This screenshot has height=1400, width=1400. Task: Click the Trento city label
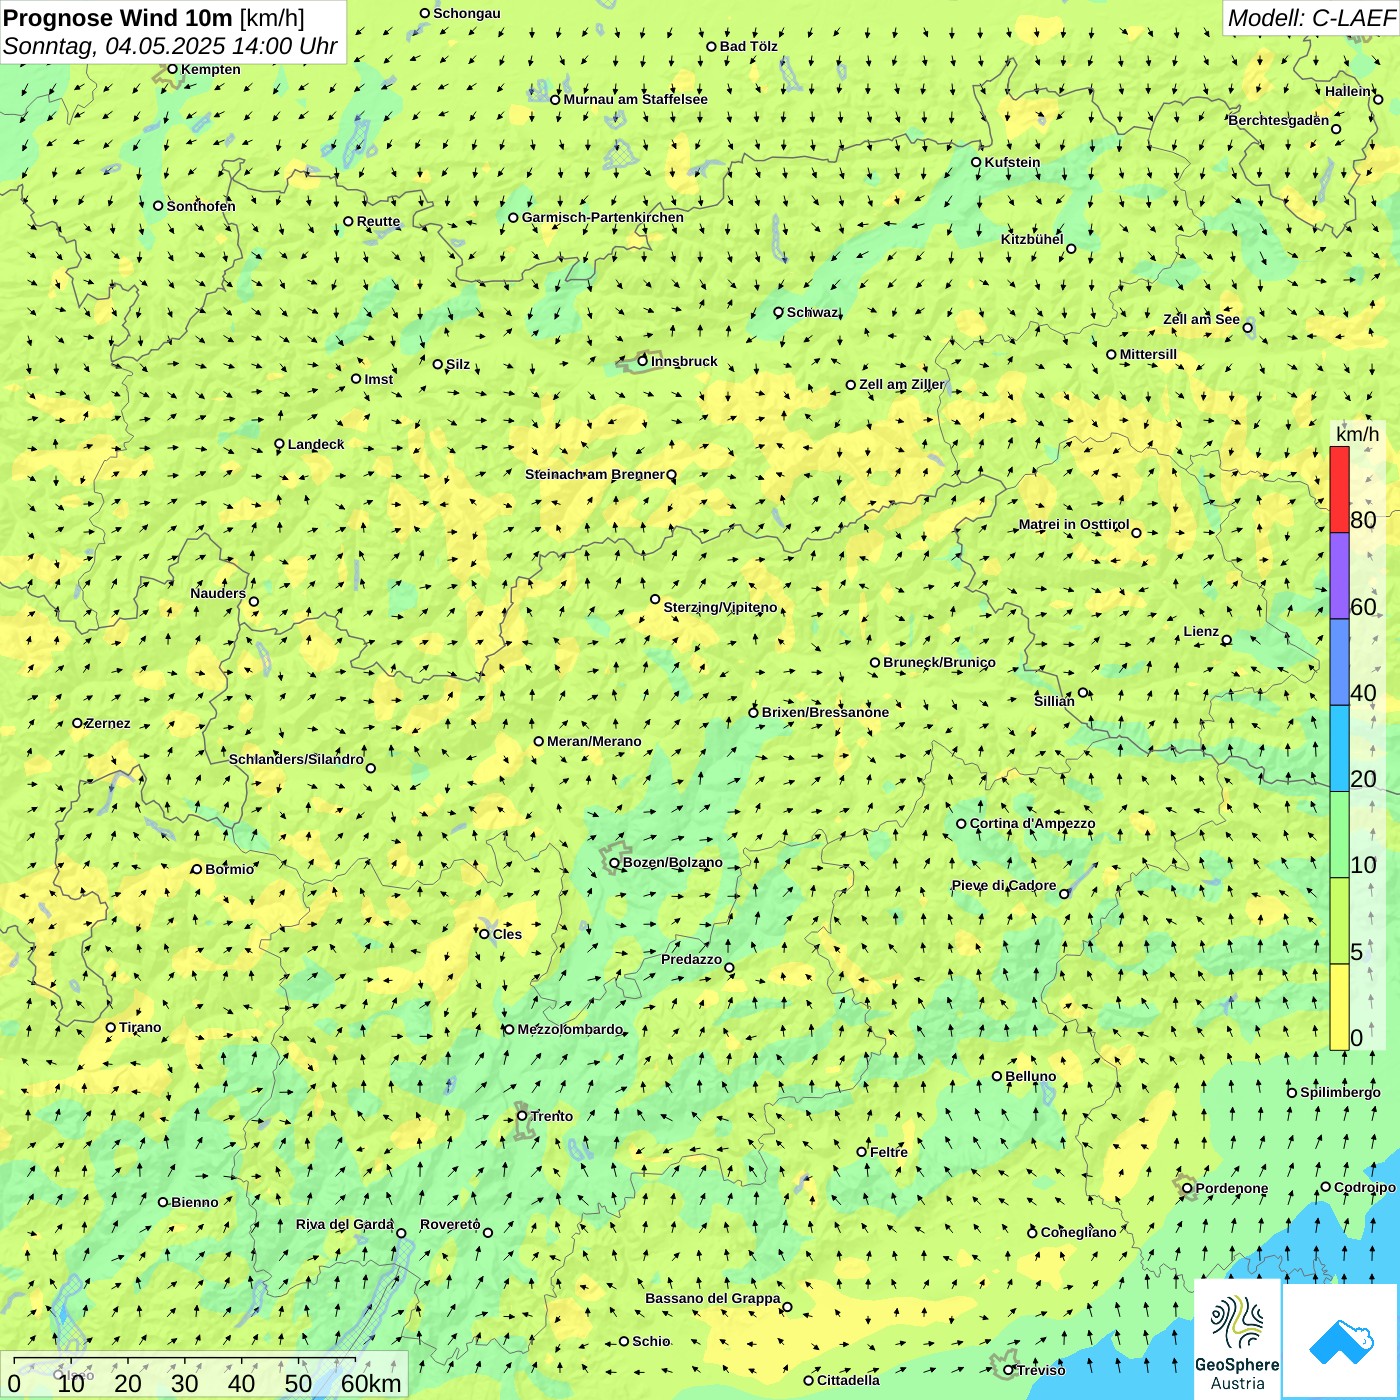point(552,1116)
